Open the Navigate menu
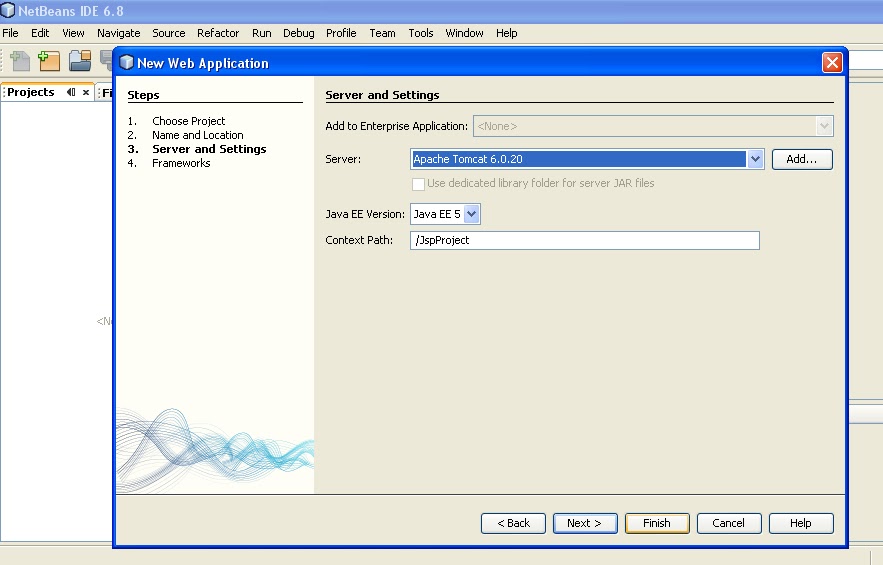 [x=119, y=33]
